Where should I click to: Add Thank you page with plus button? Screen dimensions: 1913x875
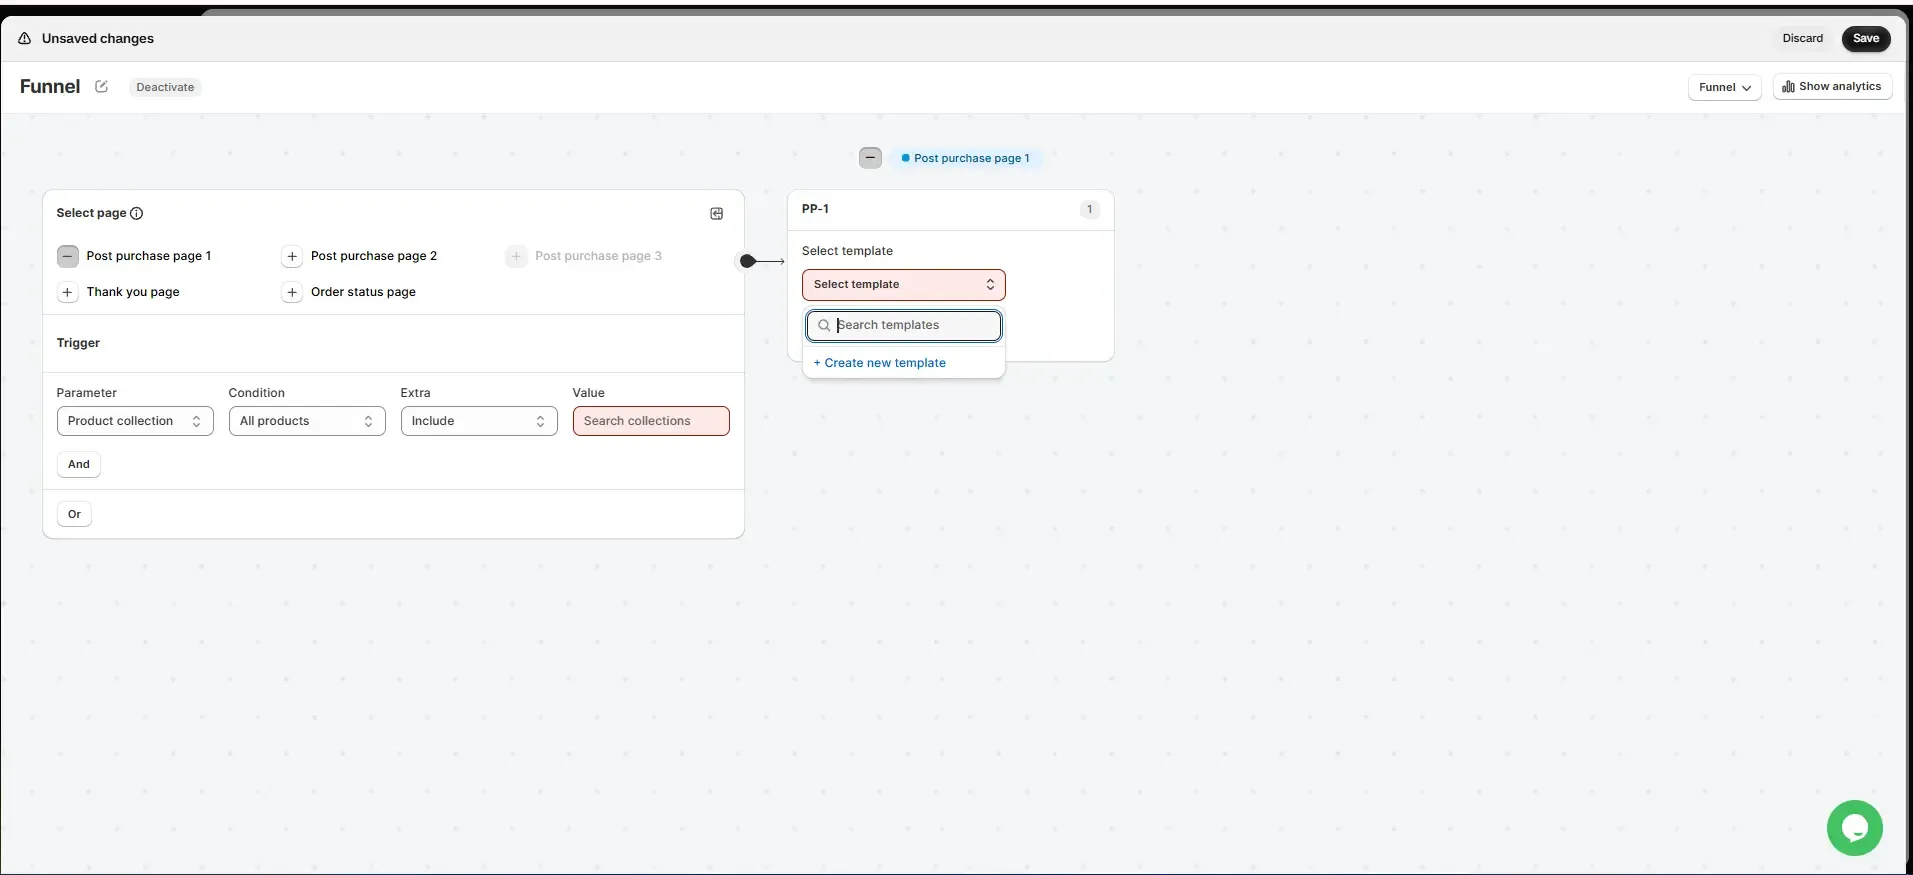click(67, 292)
